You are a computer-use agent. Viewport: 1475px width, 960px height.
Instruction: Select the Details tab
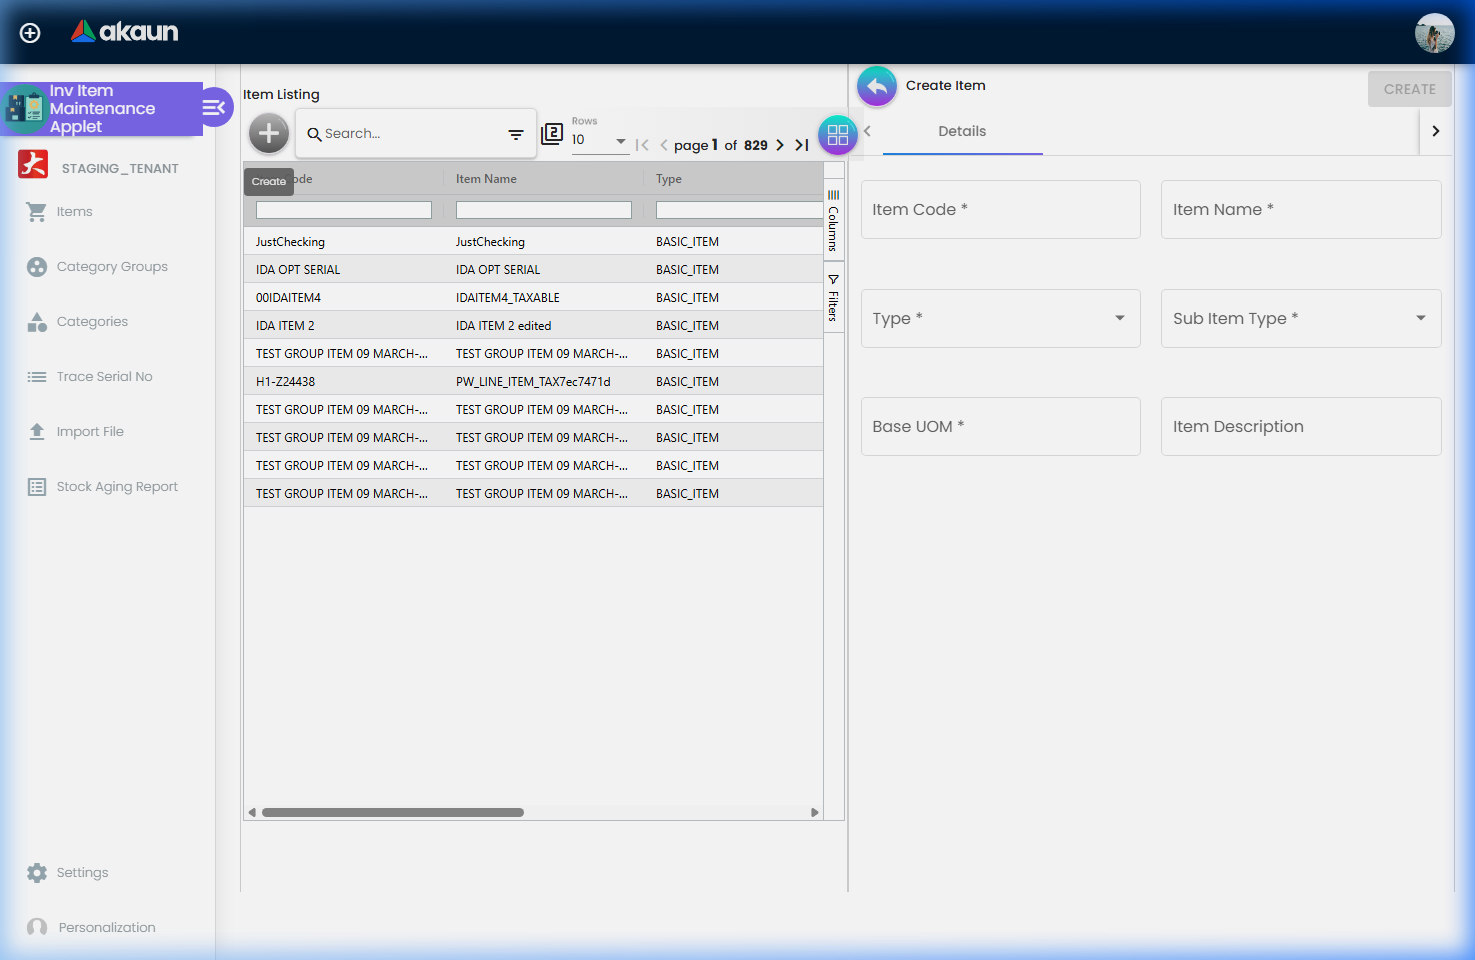pos(962,132)
